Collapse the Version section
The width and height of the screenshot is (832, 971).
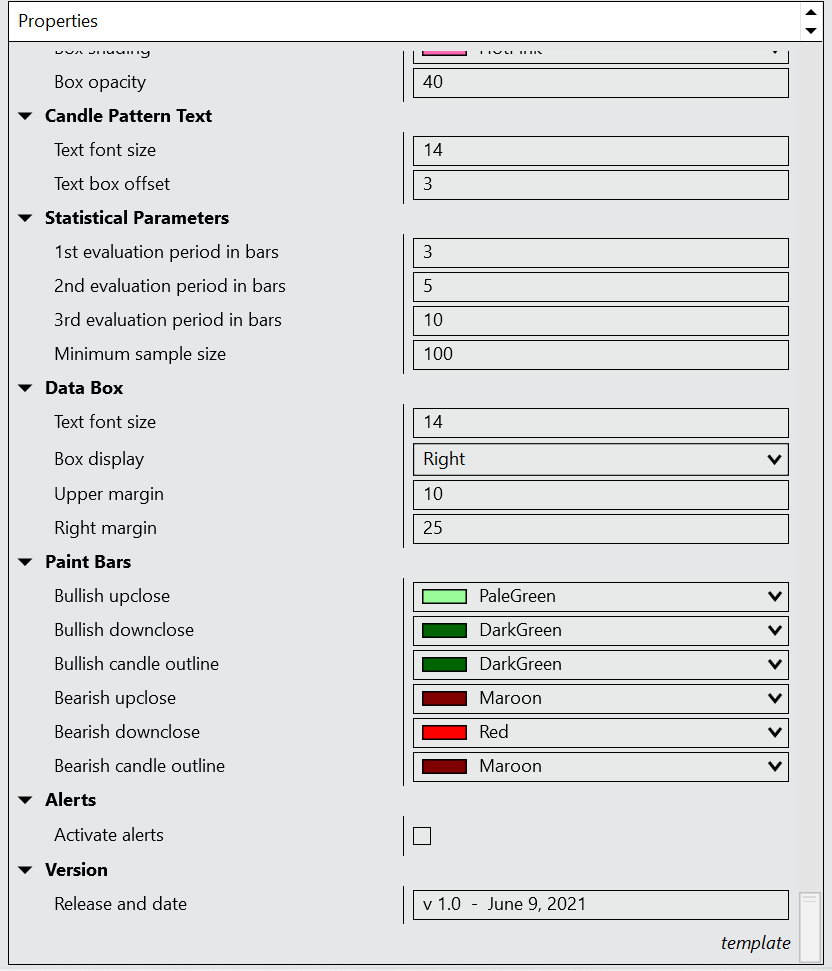pos(26,870)
